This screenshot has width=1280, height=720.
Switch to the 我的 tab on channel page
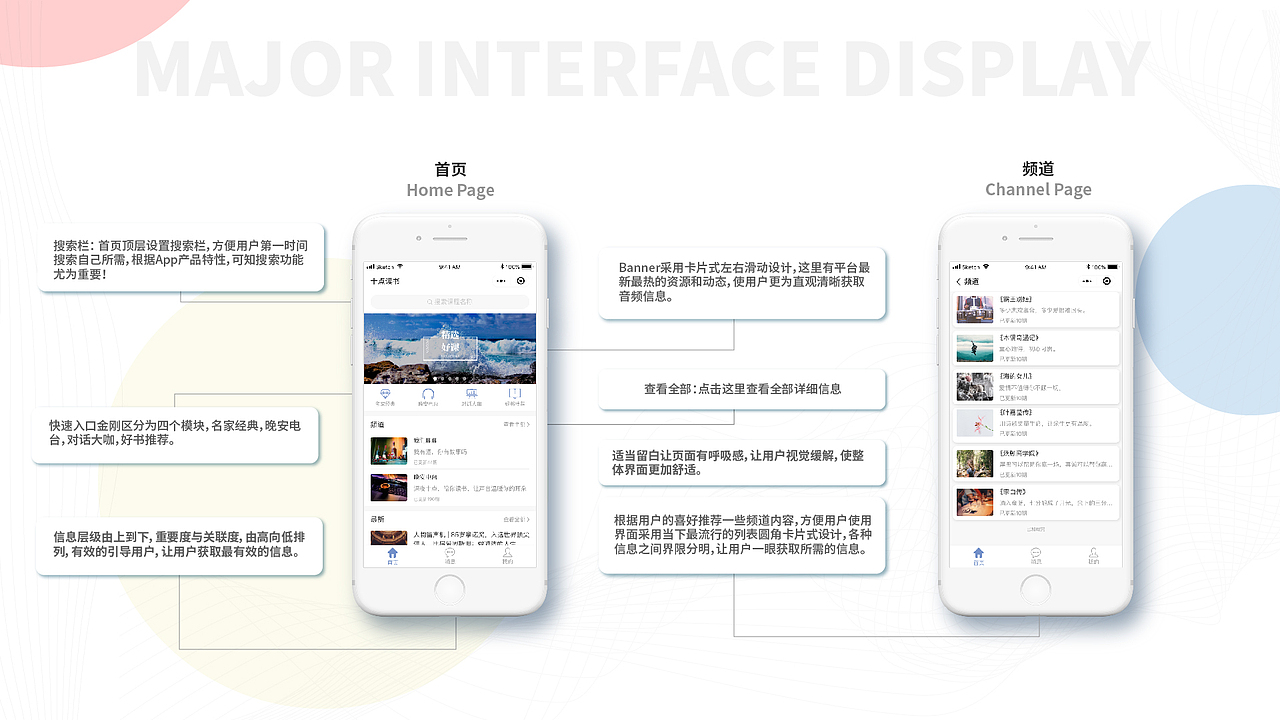click(1093, 553)
